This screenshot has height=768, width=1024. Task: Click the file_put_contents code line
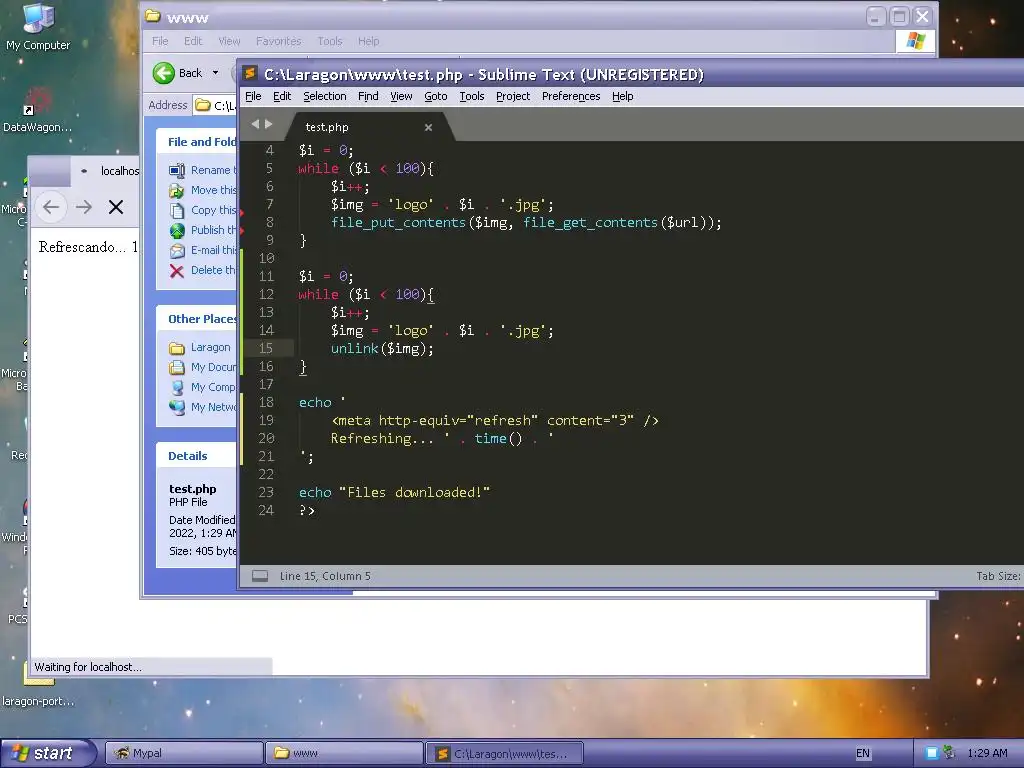(x=526, y=223)
